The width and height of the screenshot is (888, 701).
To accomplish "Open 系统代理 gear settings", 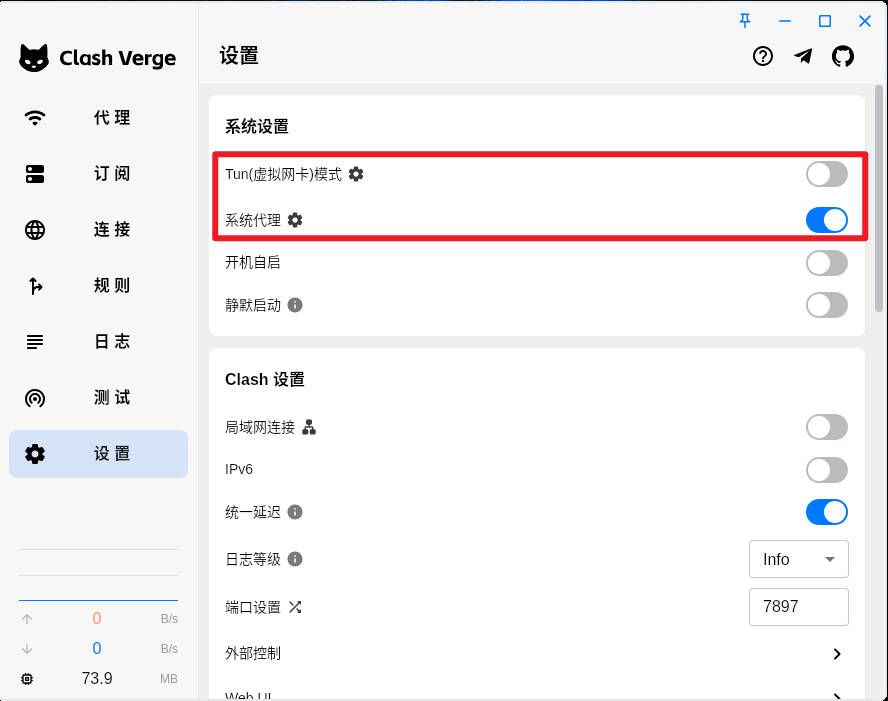I will point(295,220).
